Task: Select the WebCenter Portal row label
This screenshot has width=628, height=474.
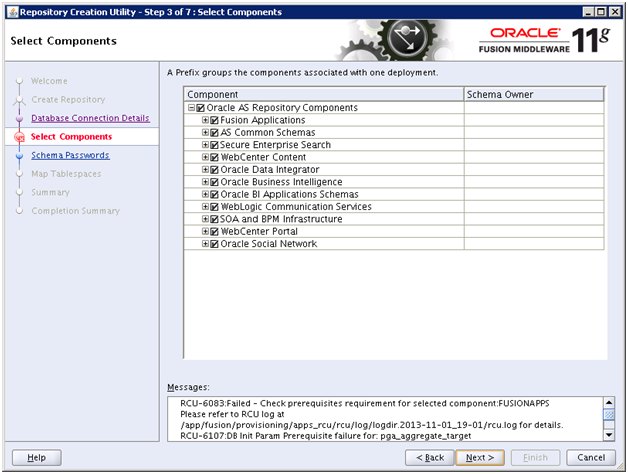Action: 259,232
